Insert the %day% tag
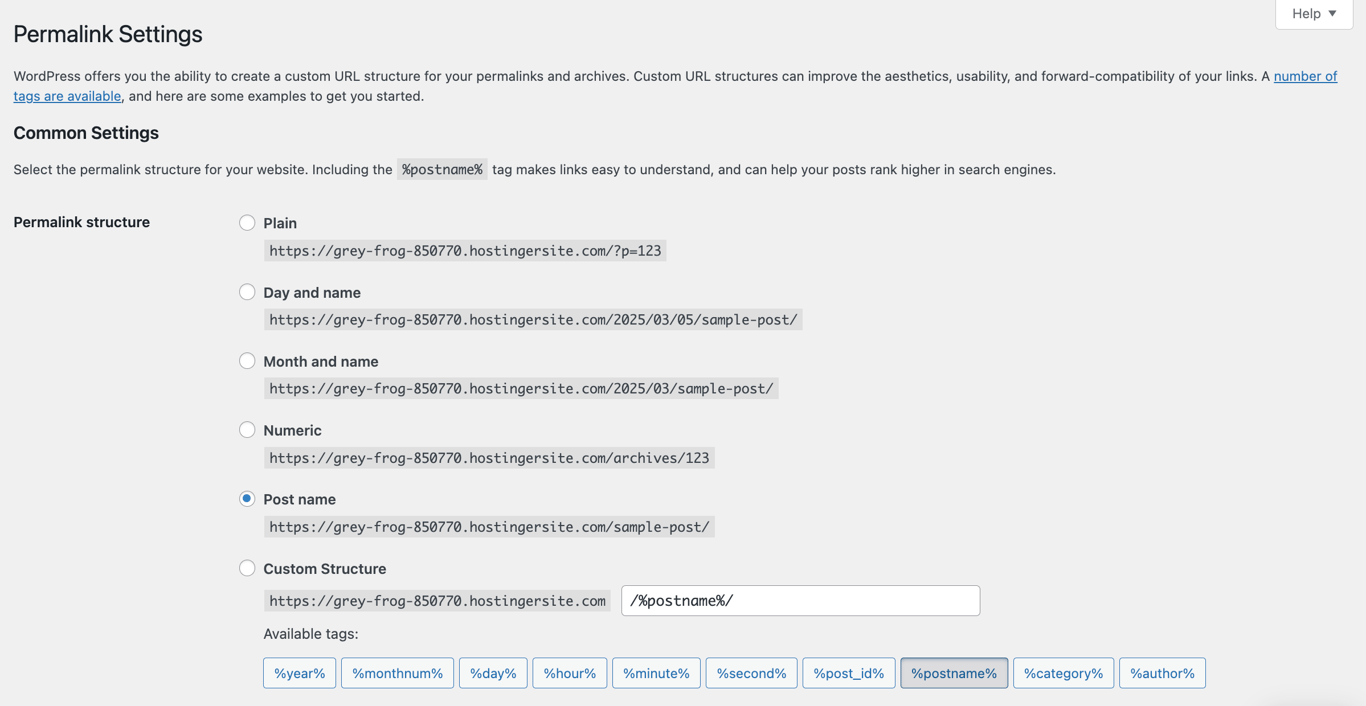Viewport: 1366px width, 706px height. click(x=493, y=673)
